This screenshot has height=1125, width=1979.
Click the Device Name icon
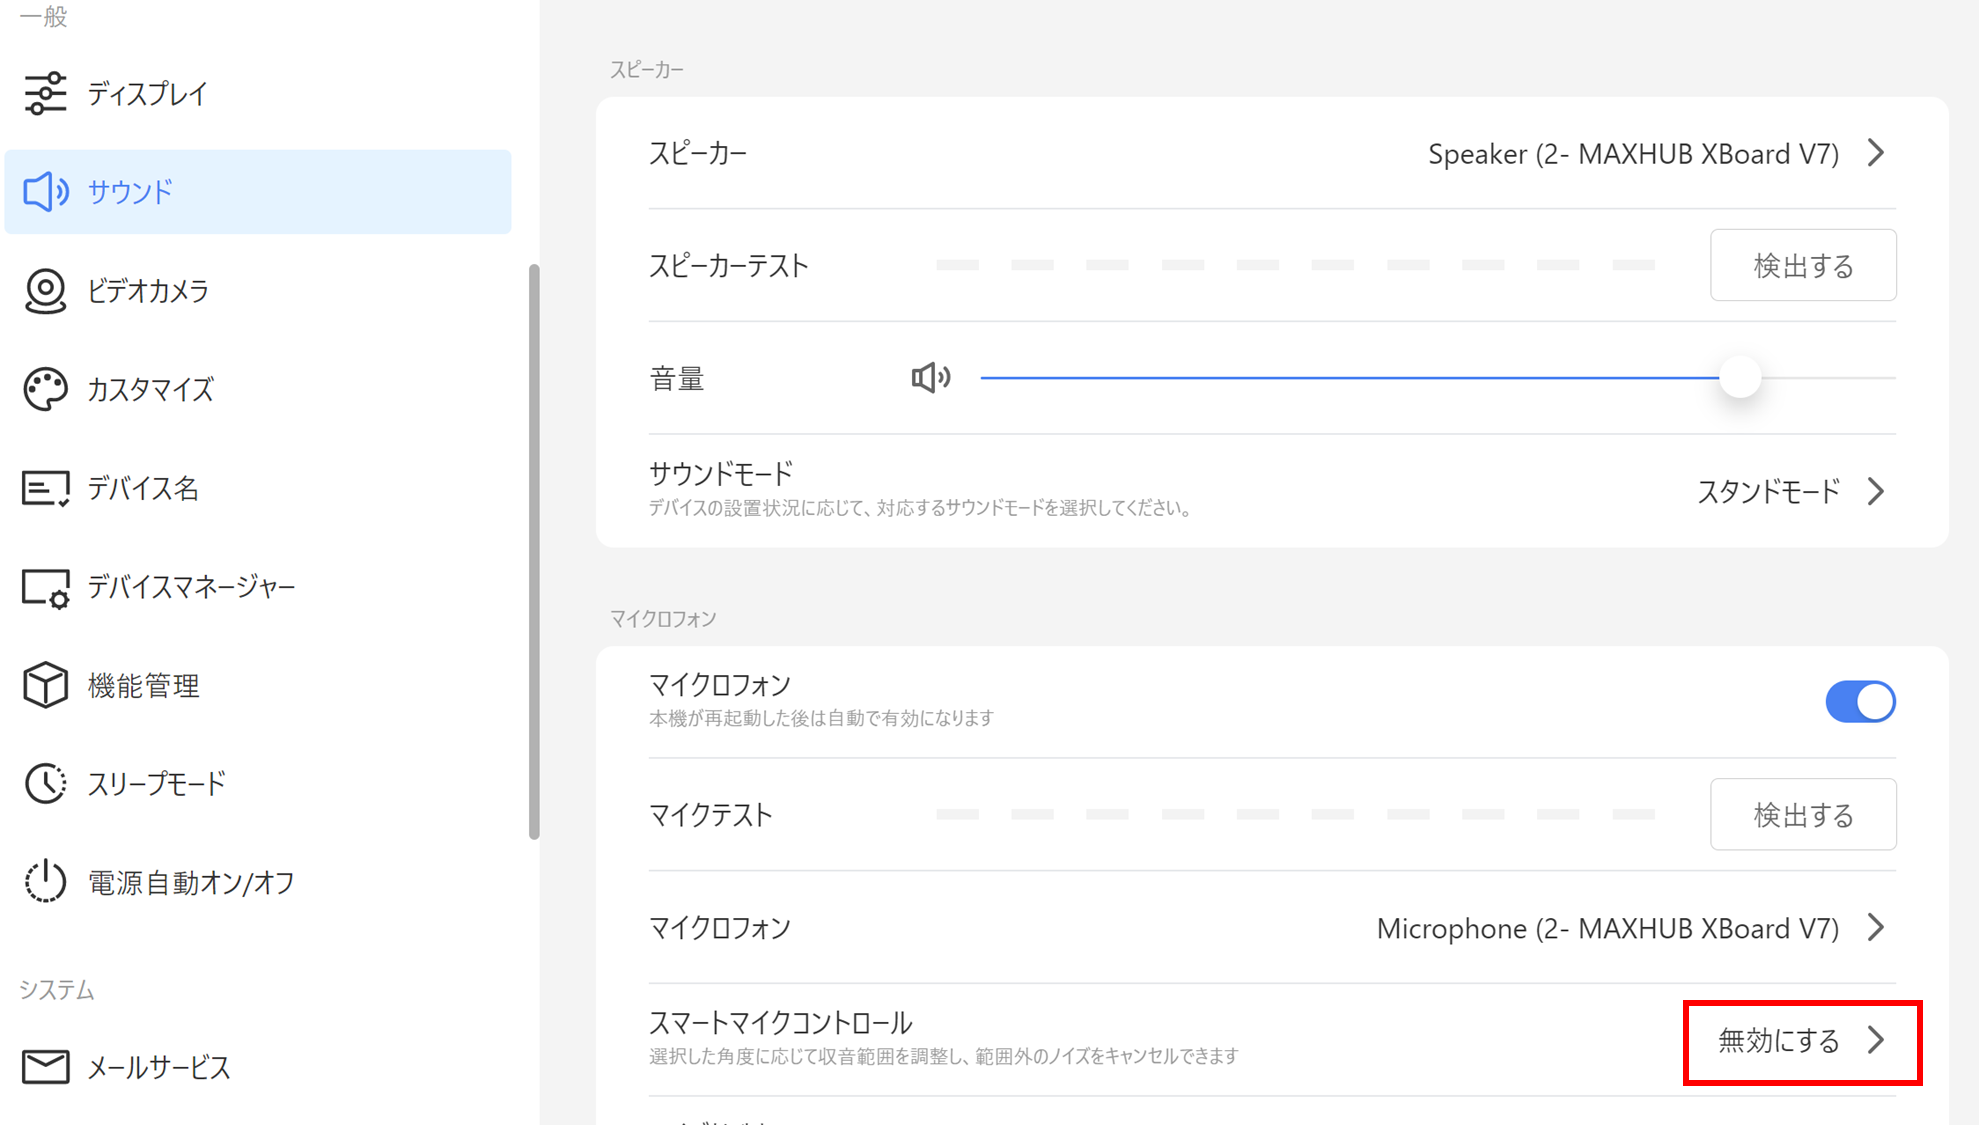click(x=45, y=488)
